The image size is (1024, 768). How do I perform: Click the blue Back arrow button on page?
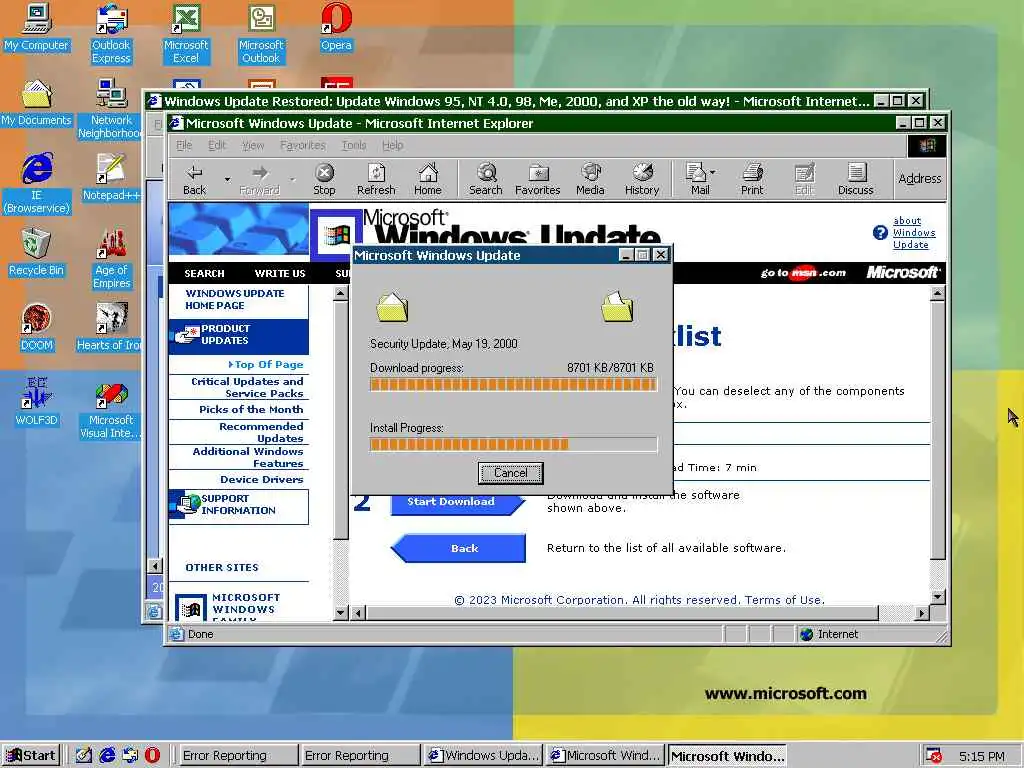[458, 548]
